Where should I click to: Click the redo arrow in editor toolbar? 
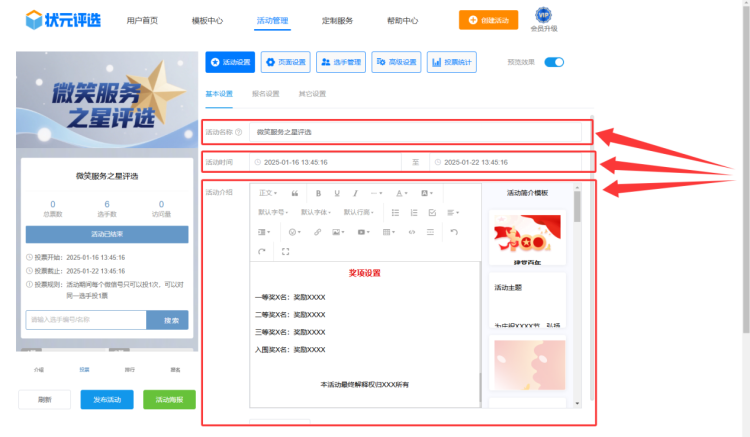(262, 251)
